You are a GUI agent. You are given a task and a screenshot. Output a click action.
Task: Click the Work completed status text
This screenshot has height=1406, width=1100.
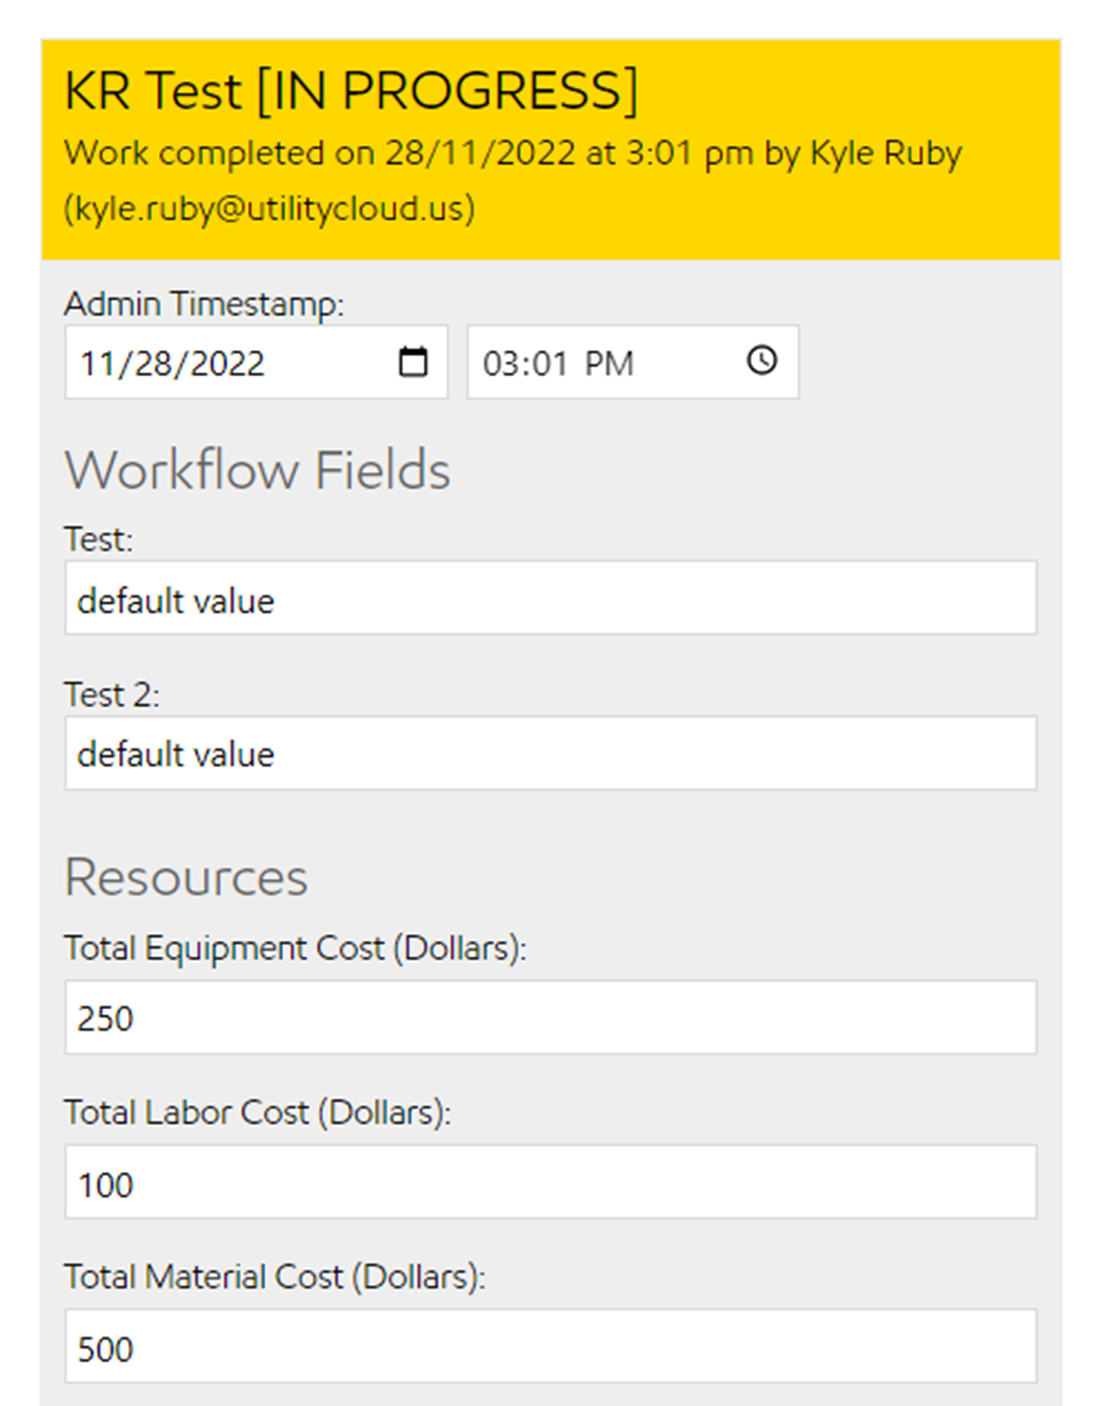tap(512, 154)
